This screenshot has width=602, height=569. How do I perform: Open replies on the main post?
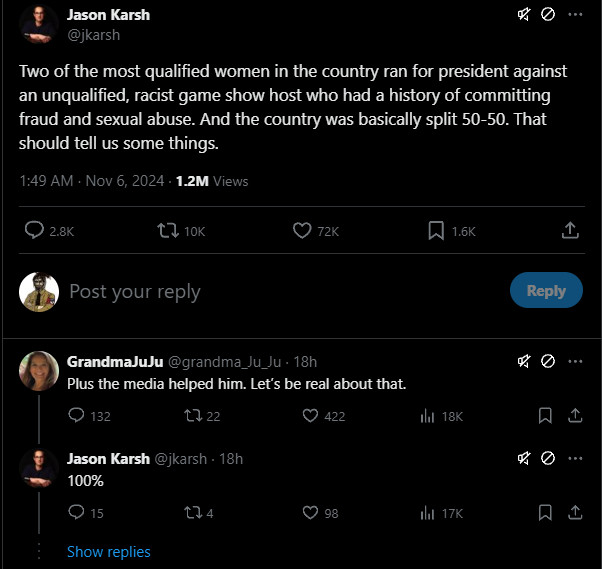pyautogui.click(x=35, y=231)
